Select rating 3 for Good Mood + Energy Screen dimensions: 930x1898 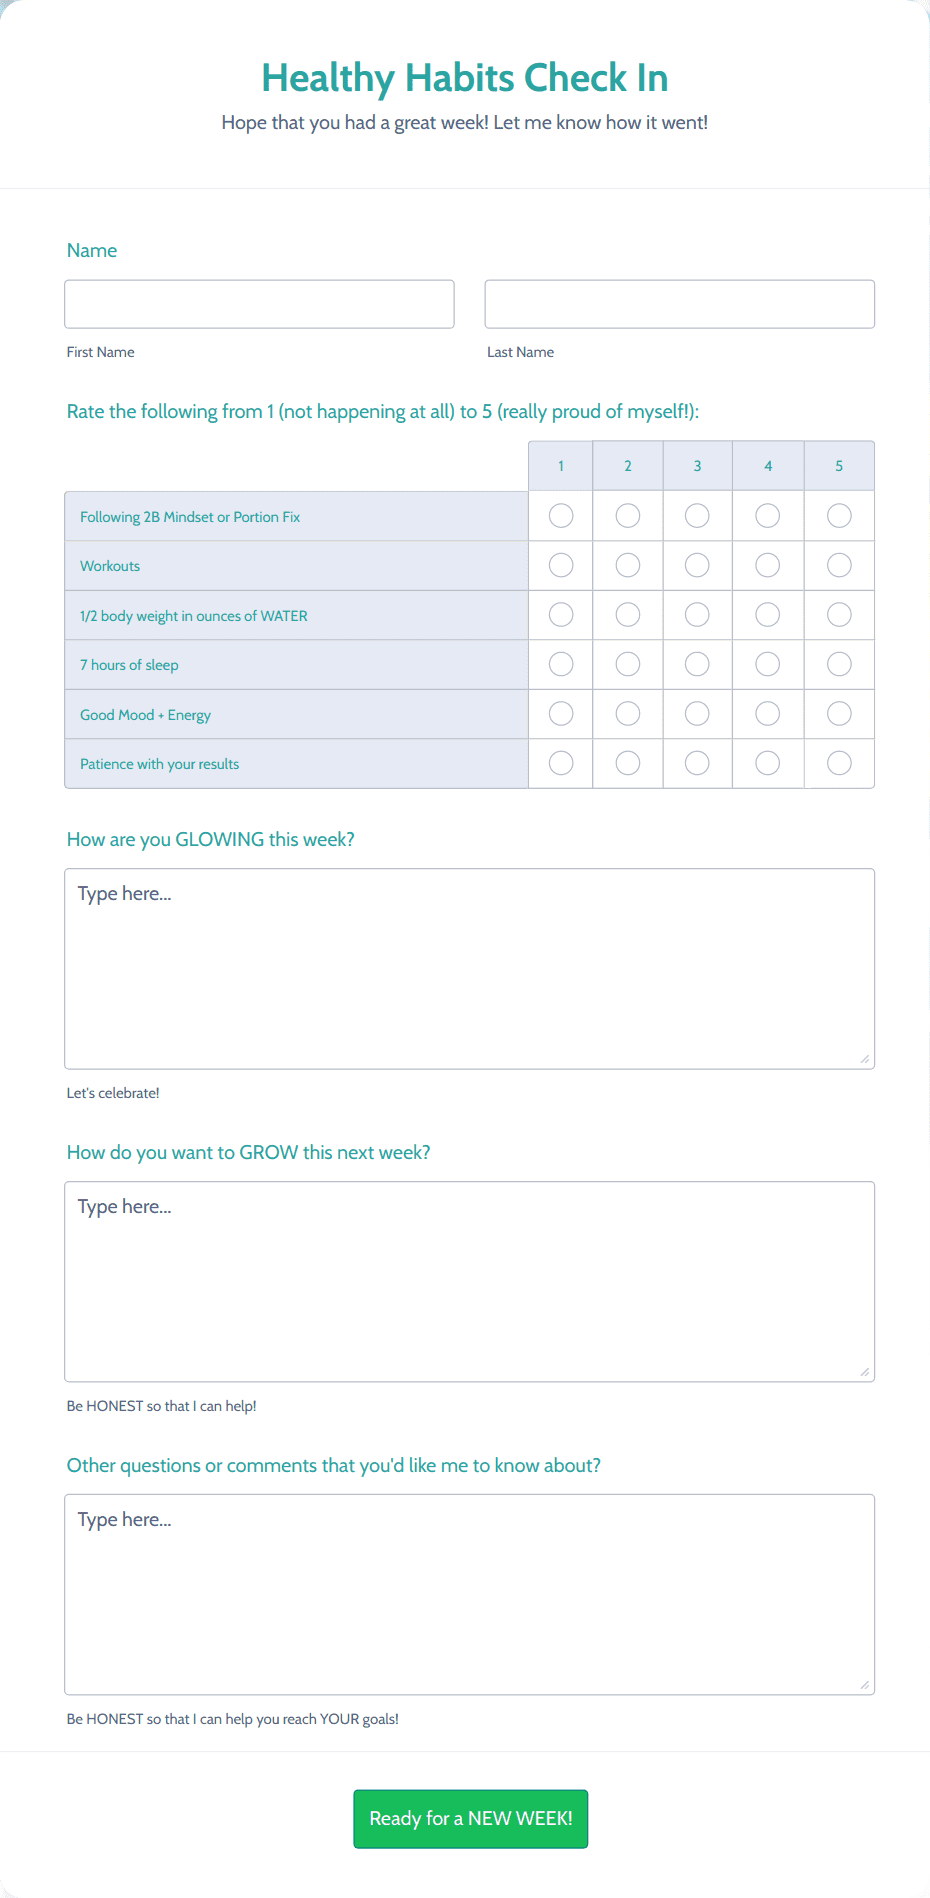(697, 713)
